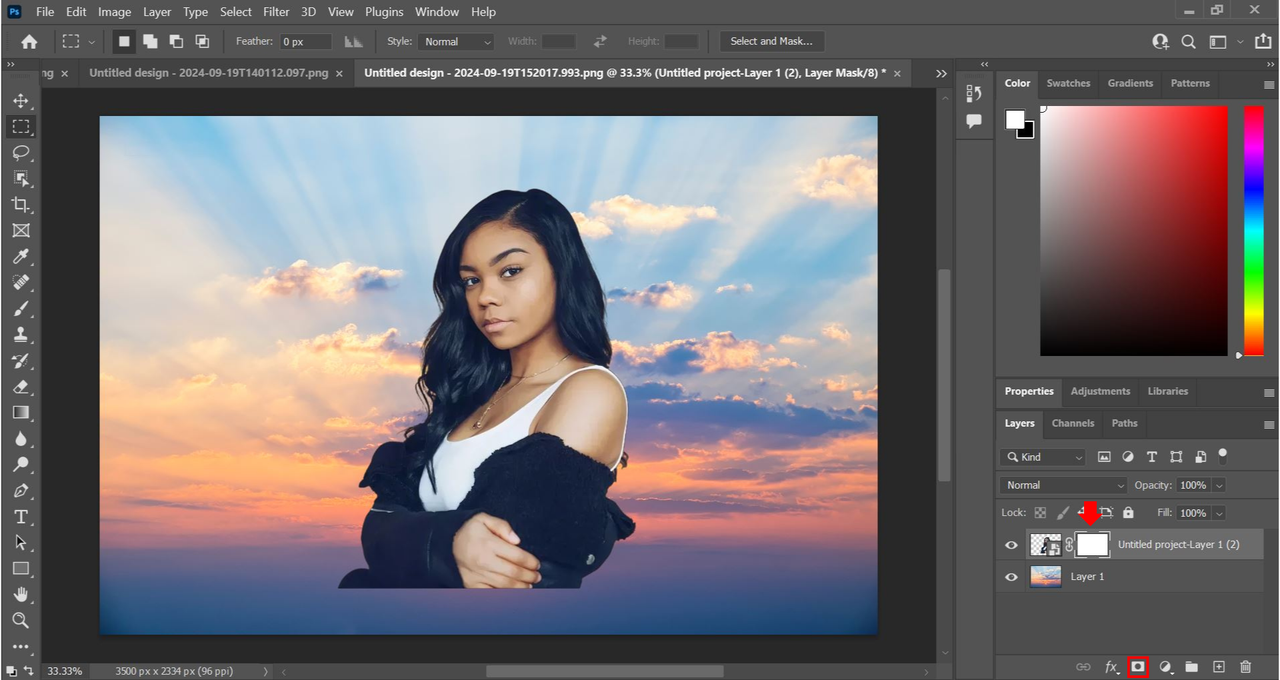The width and height of the screenshot is (1280, 680).
Task: Select the Spot Healing Brush tool
Action: [21, 283]
